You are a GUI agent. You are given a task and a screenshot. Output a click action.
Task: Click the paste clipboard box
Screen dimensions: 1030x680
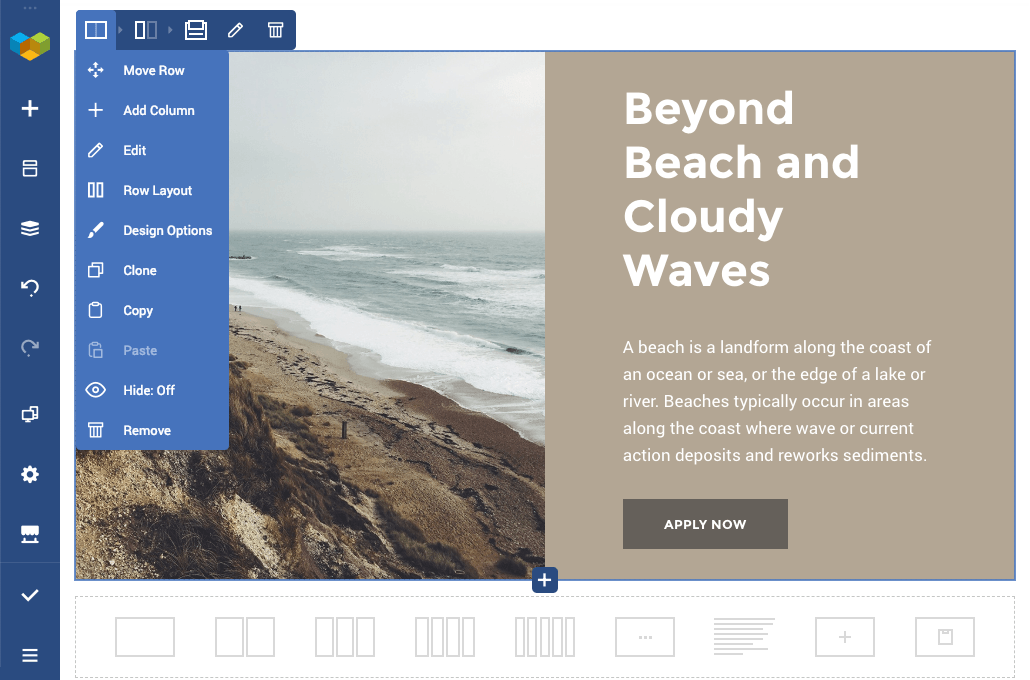(x=945, y=637)
